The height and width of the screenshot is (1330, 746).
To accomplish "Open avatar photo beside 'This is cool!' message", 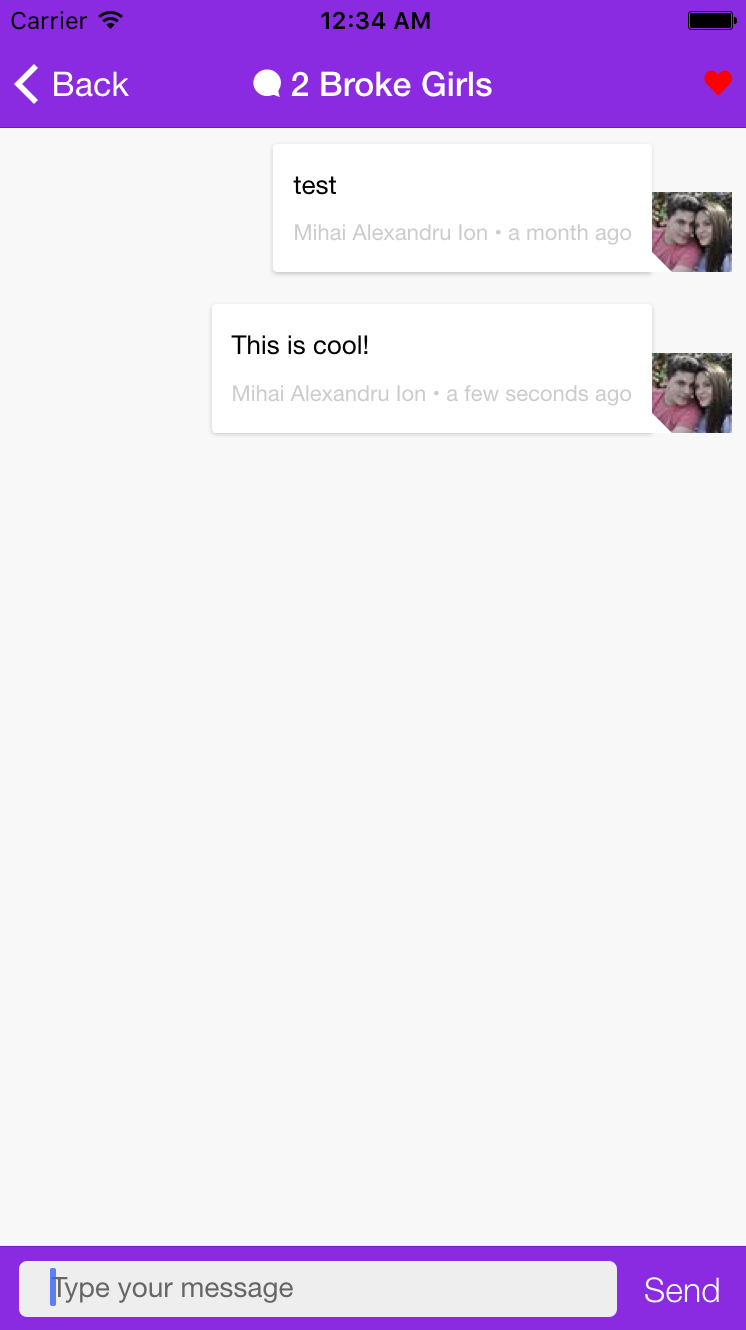I will [692, 393].
